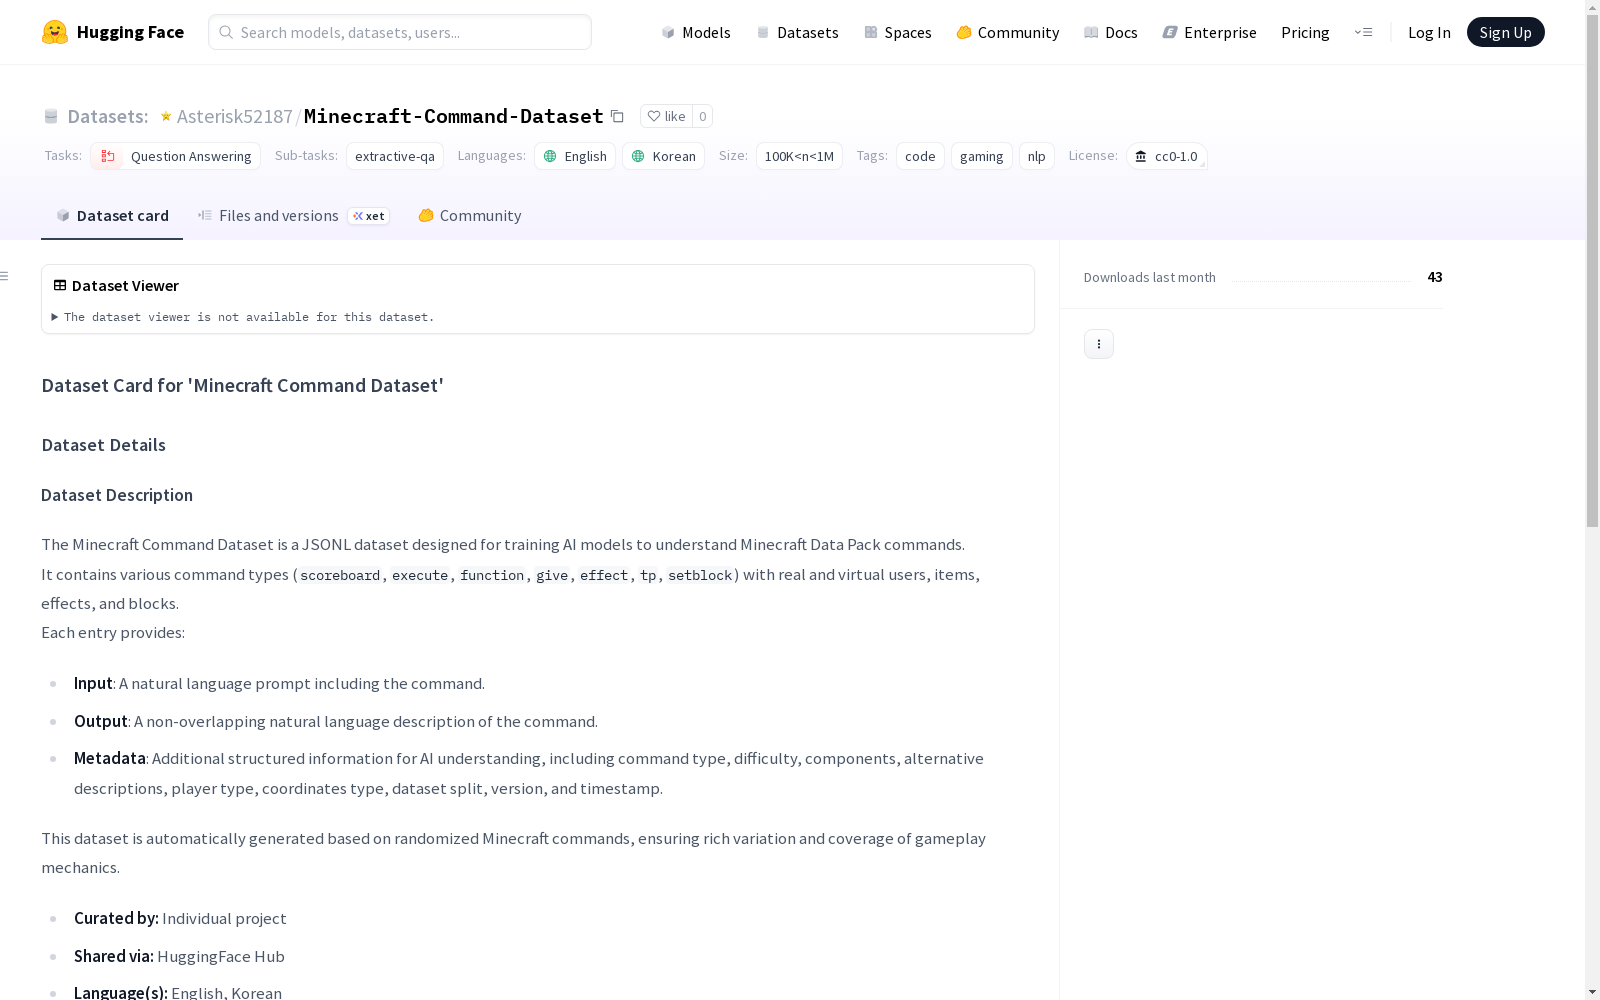Viewport: 1600px width, 1000px height.
Task: Click the Hugging Face logo emoji
Action: point(55,32)
